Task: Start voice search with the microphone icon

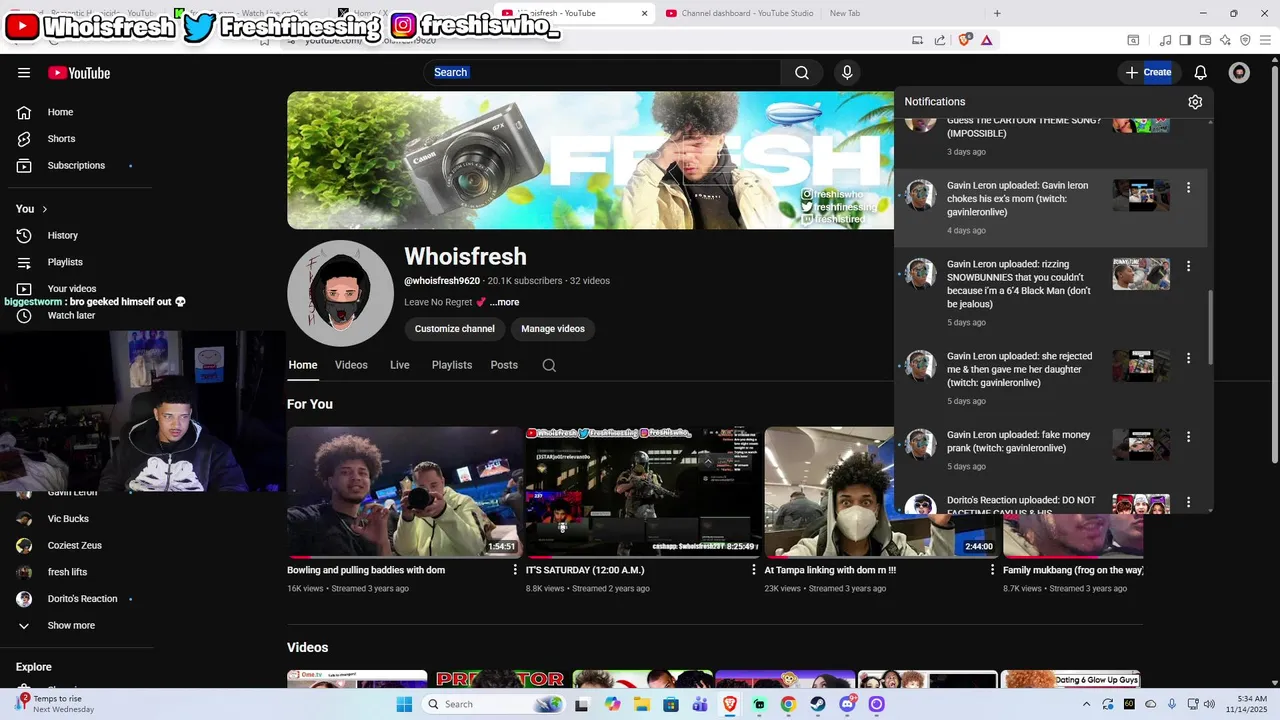Action: coord(847,73)
